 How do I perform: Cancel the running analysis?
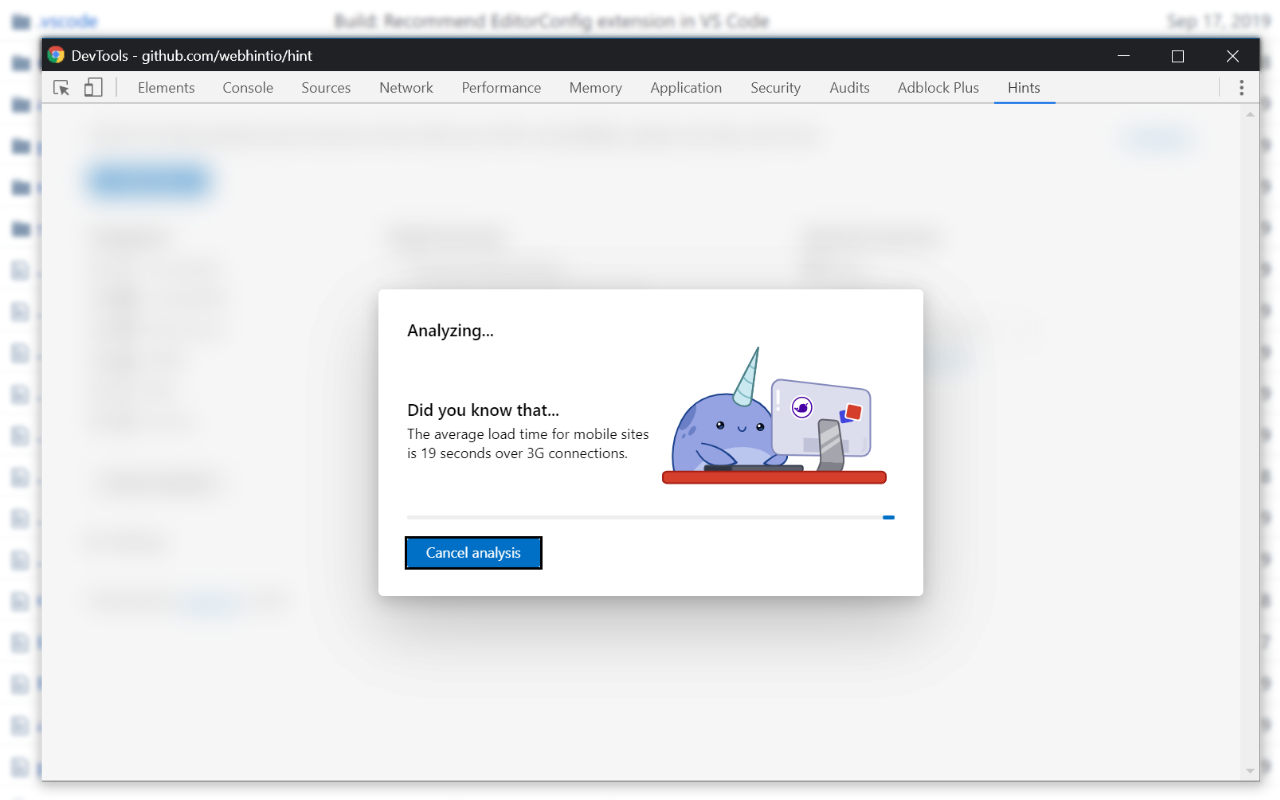tap(473, 552)
